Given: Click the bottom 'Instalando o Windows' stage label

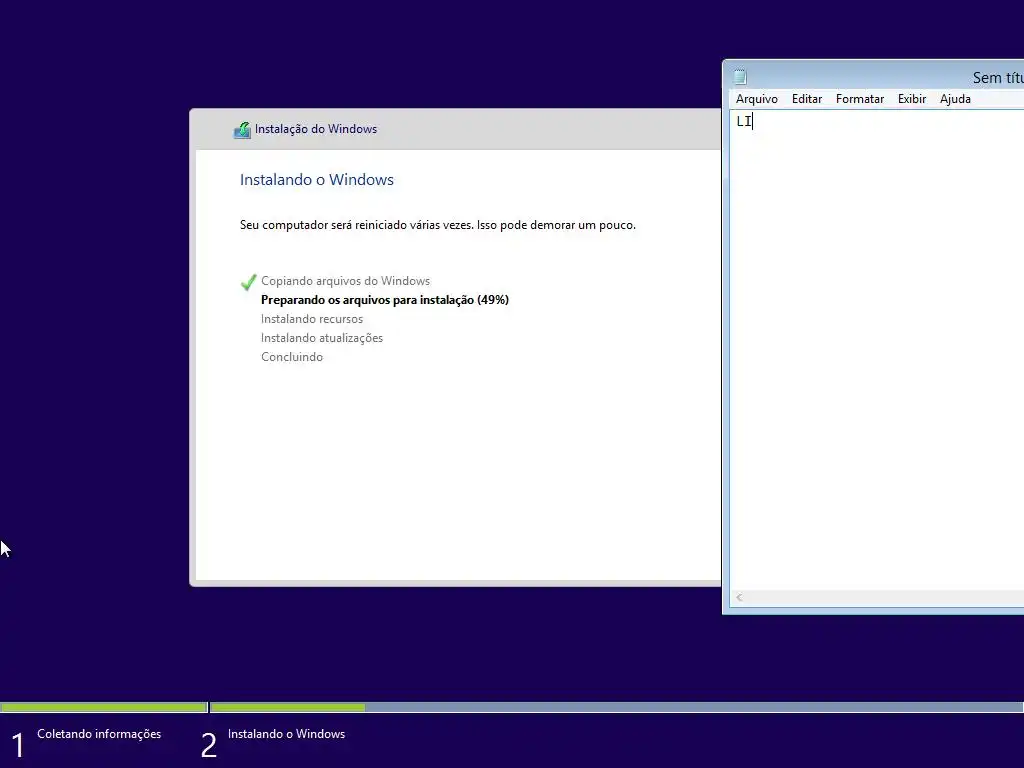Looking at the screenshot, I should (x=286, y=734).
